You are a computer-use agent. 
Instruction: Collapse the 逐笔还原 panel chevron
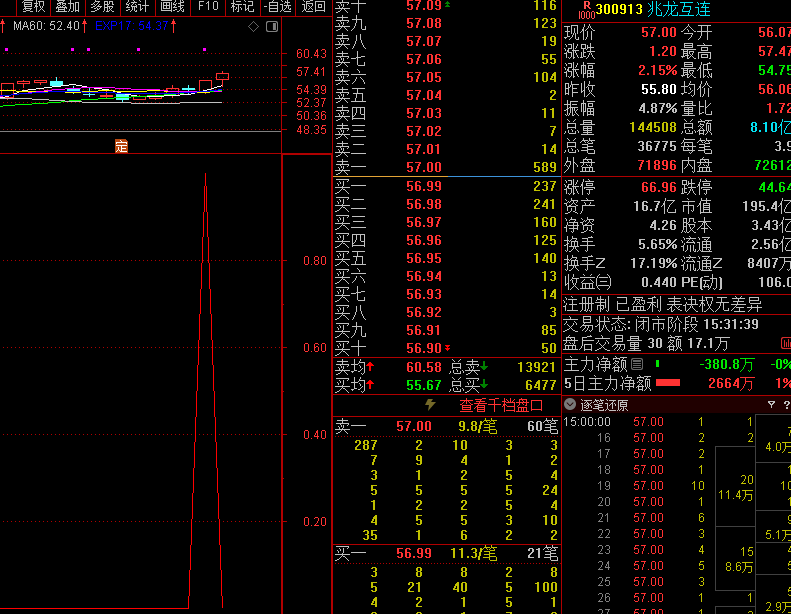coord(570,405)
